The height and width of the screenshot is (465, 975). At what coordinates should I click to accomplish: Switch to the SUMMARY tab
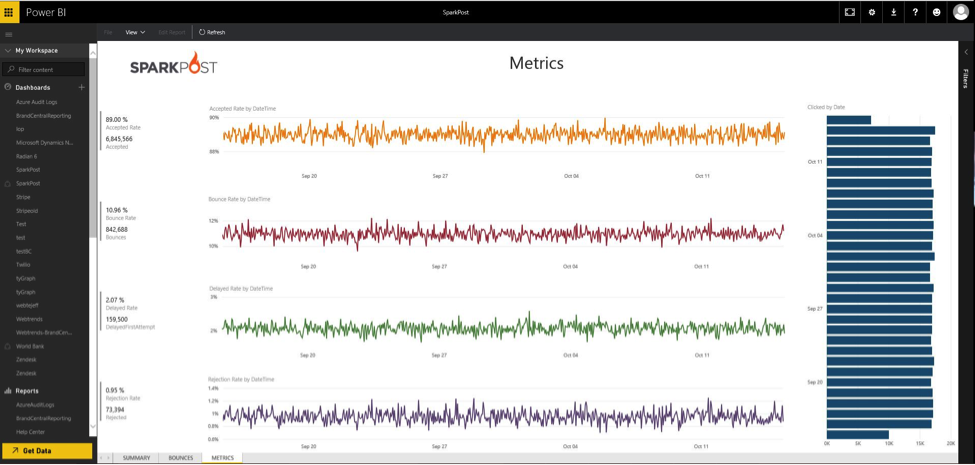coord(136,458)
